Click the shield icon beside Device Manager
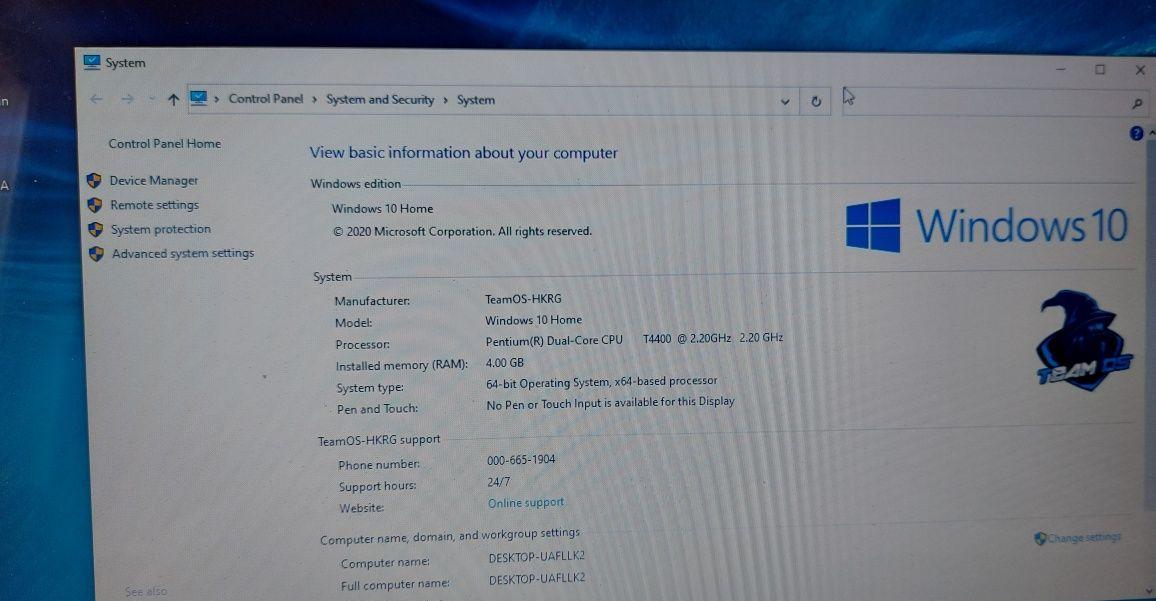1156x601 pixels. pos(94,181)
